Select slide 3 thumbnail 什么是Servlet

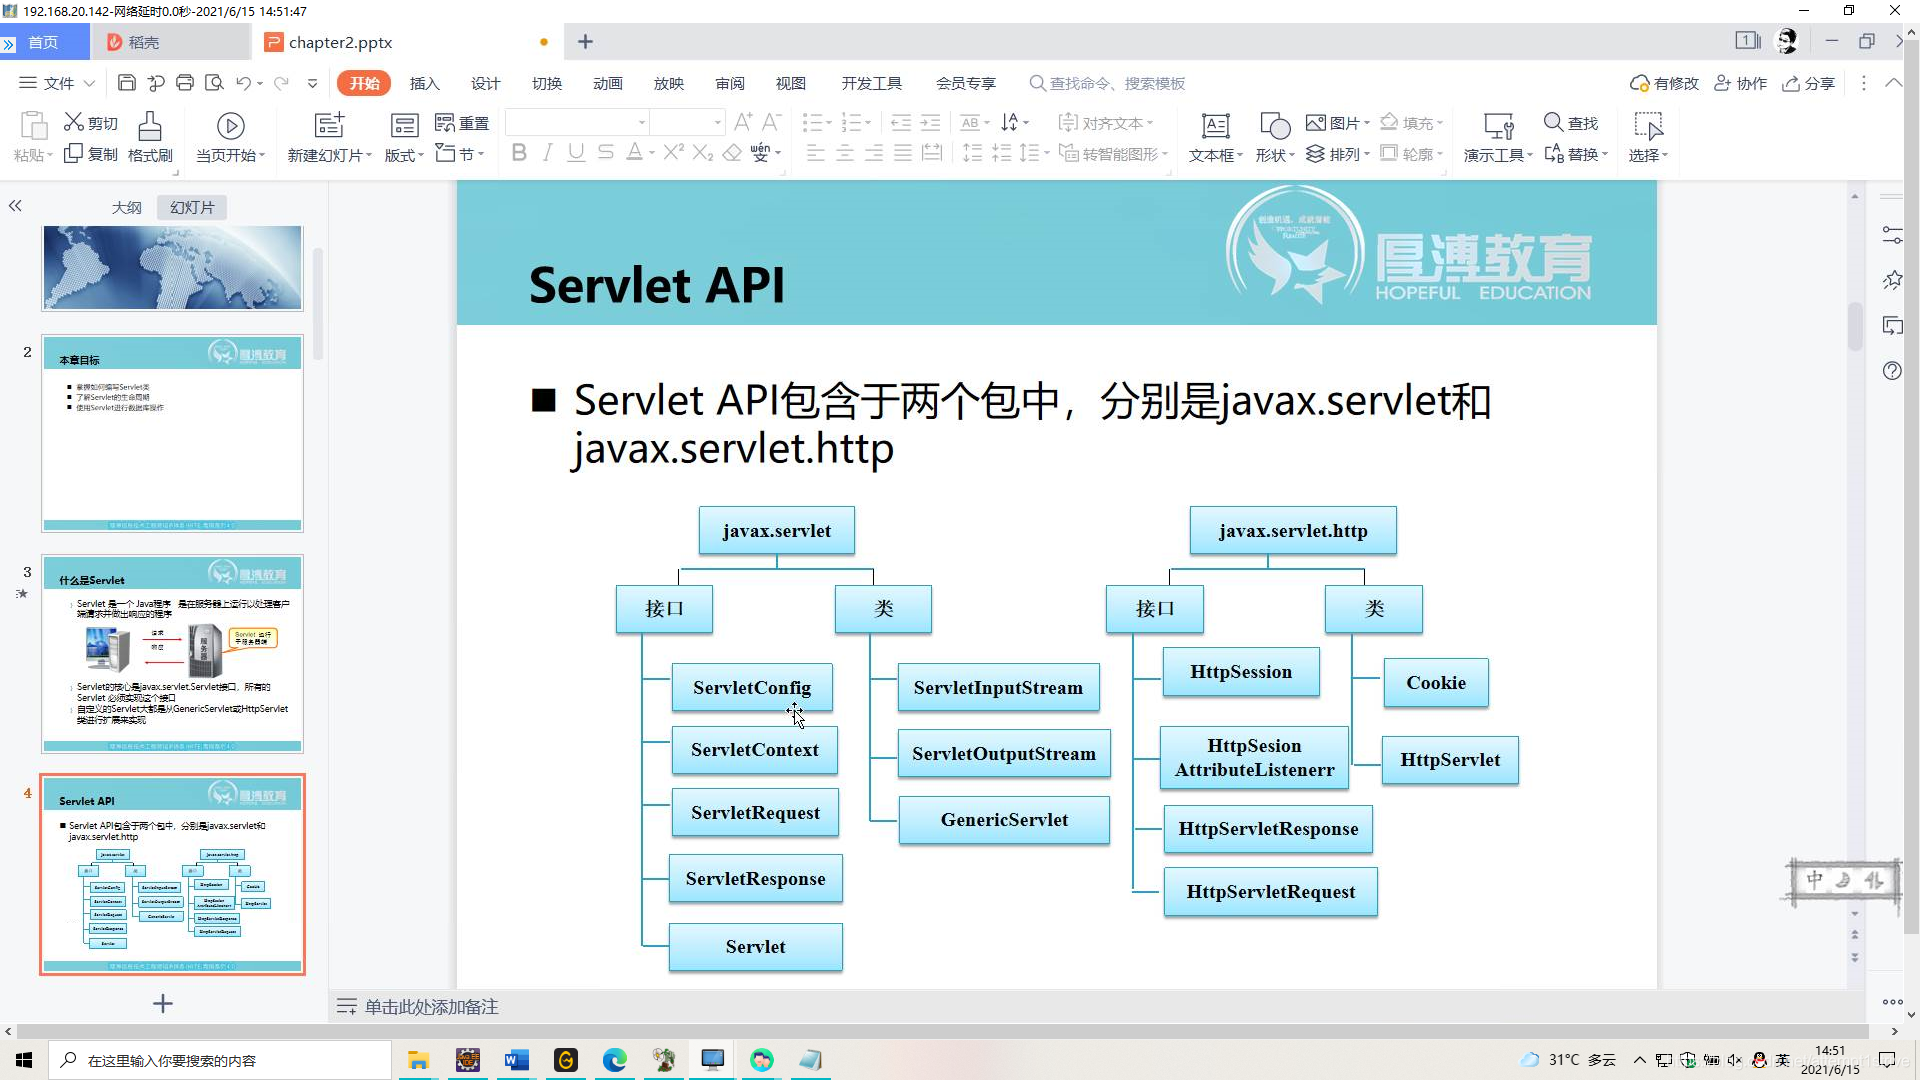click(x=172, y=654)
